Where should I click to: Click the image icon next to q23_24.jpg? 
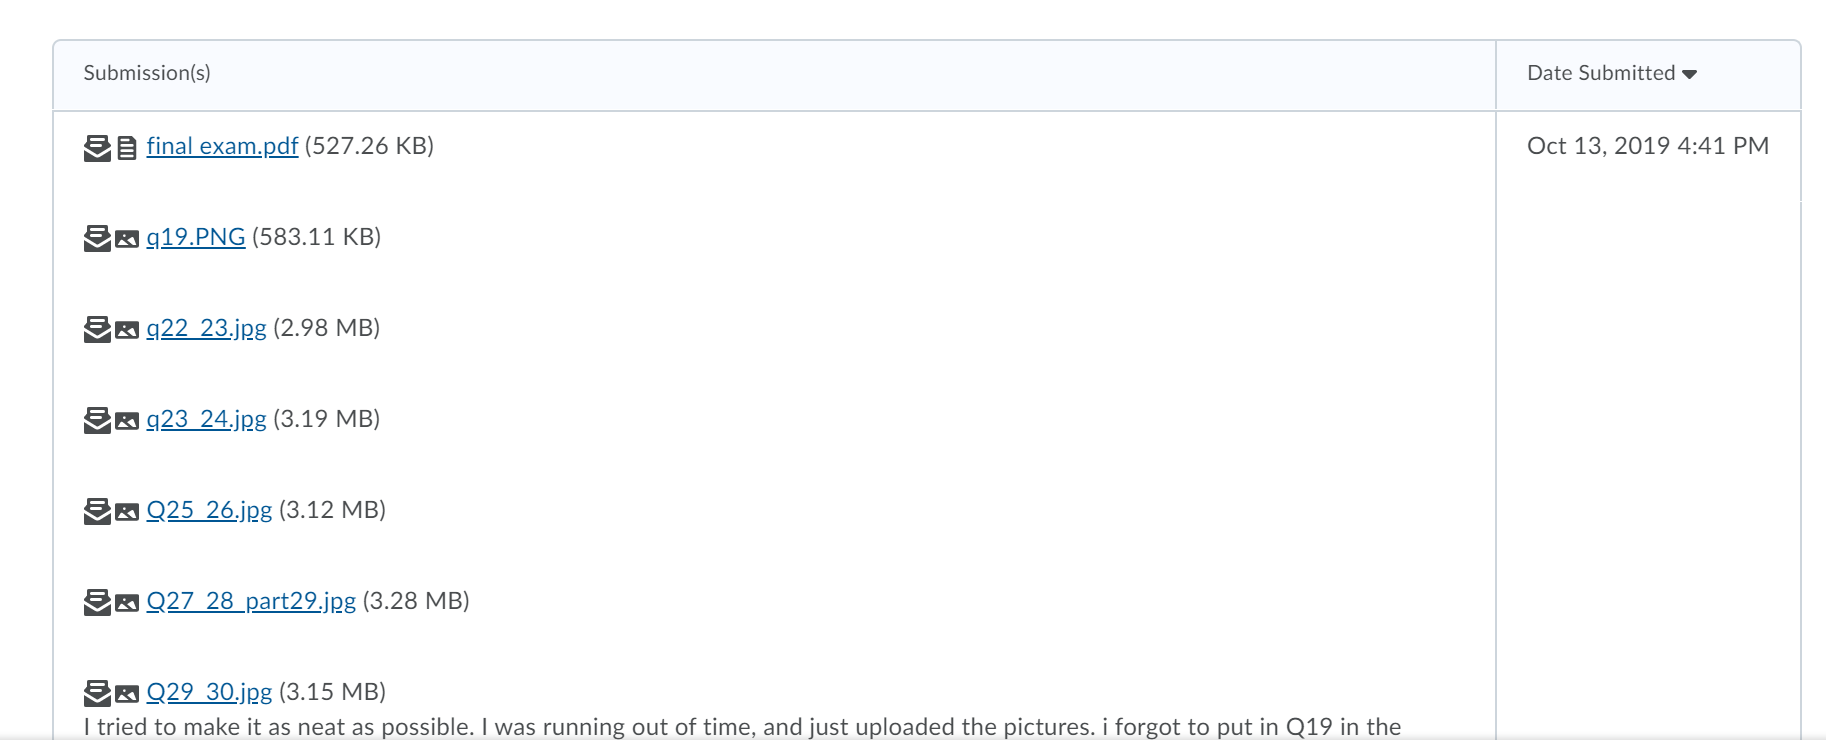click(x=127, y=421)
